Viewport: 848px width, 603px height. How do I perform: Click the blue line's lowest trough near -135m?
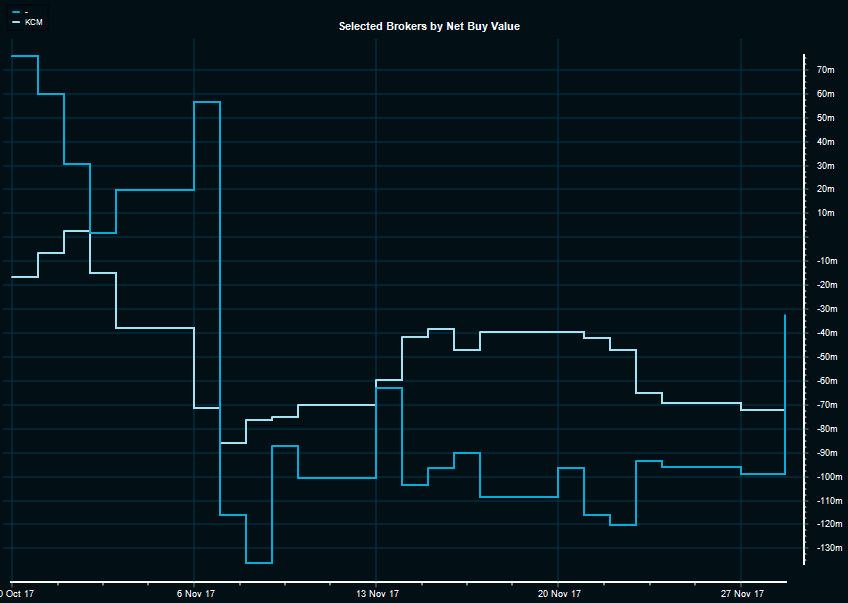tap(258, 563)
